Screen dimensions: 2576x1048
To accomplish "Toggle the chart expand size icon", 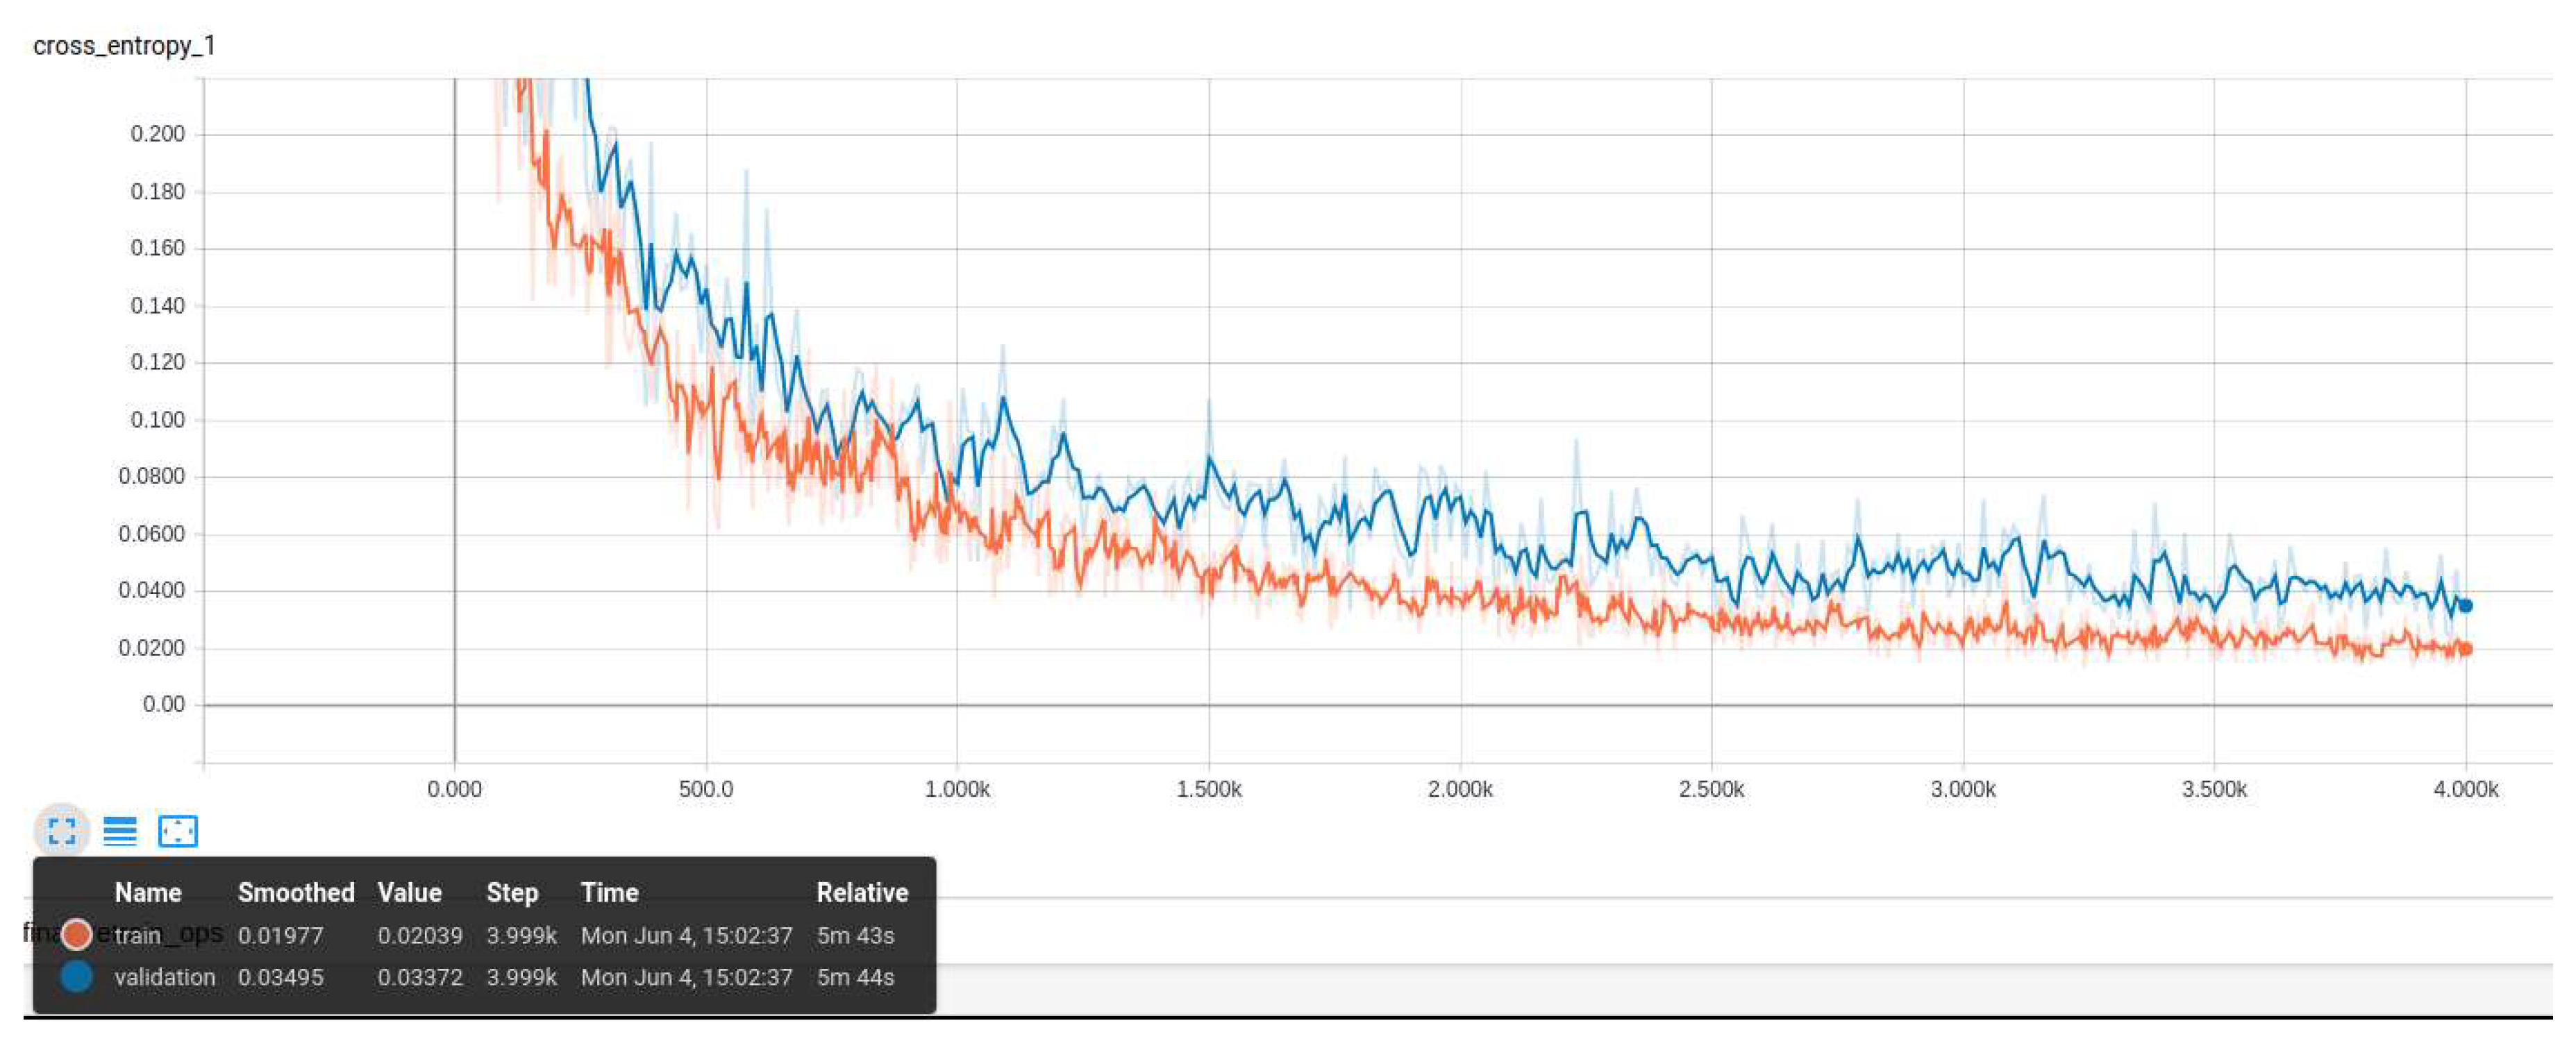I will (62, 830).
